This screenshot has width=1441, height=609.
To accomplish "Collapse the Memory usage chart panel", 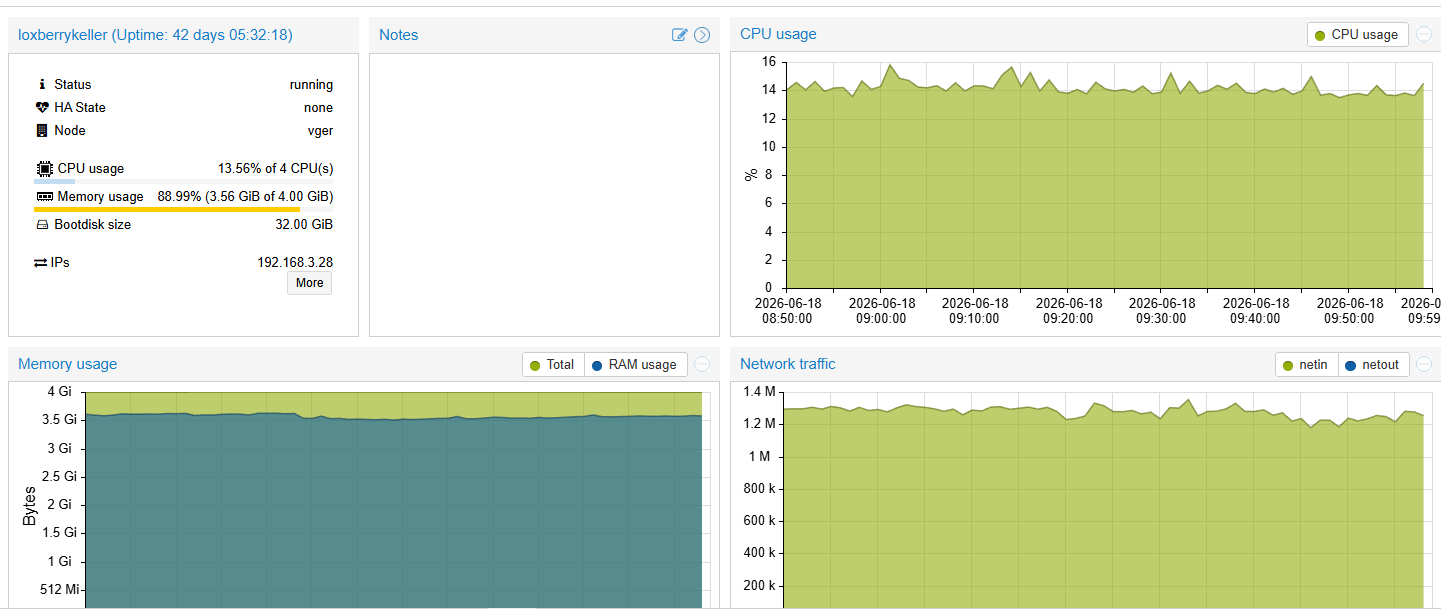I will tap(702, 364).
